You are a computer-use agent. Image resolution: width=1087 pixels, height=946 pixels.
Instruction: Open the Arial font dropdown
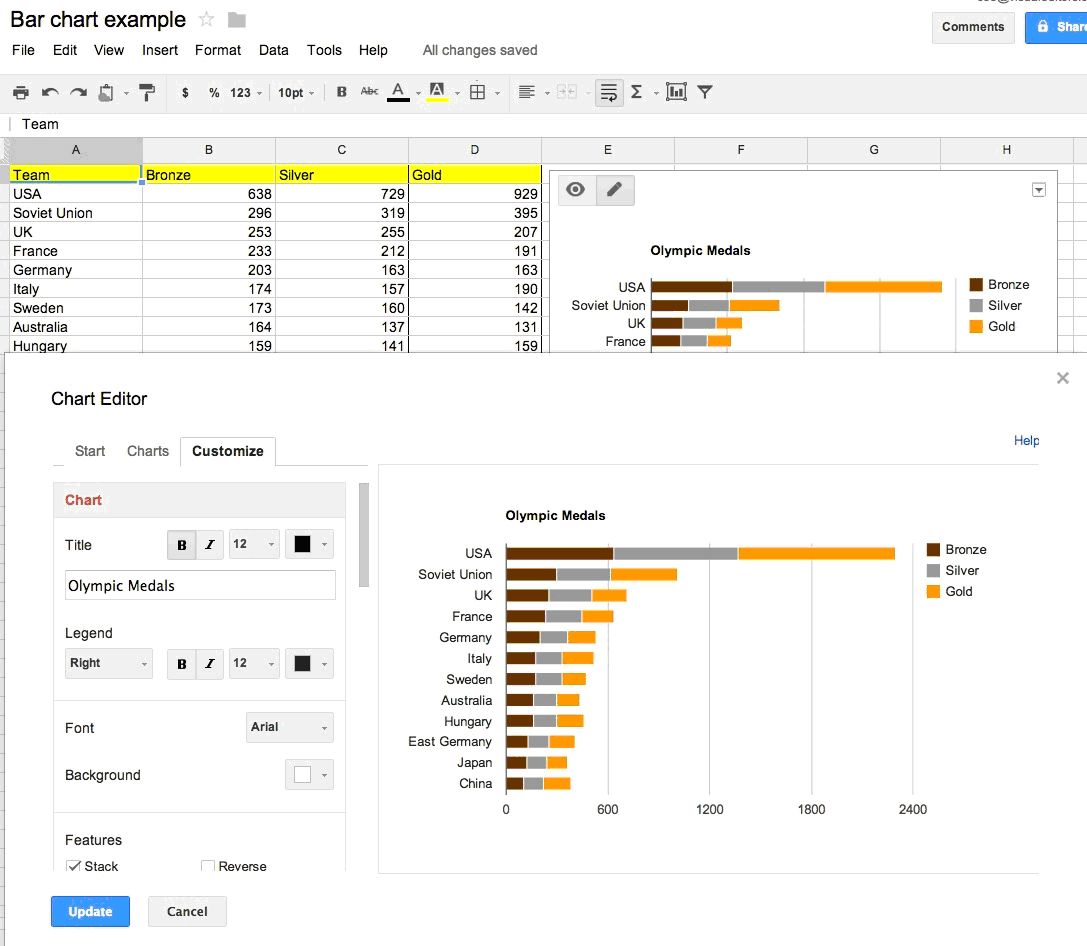pos(290,727)
